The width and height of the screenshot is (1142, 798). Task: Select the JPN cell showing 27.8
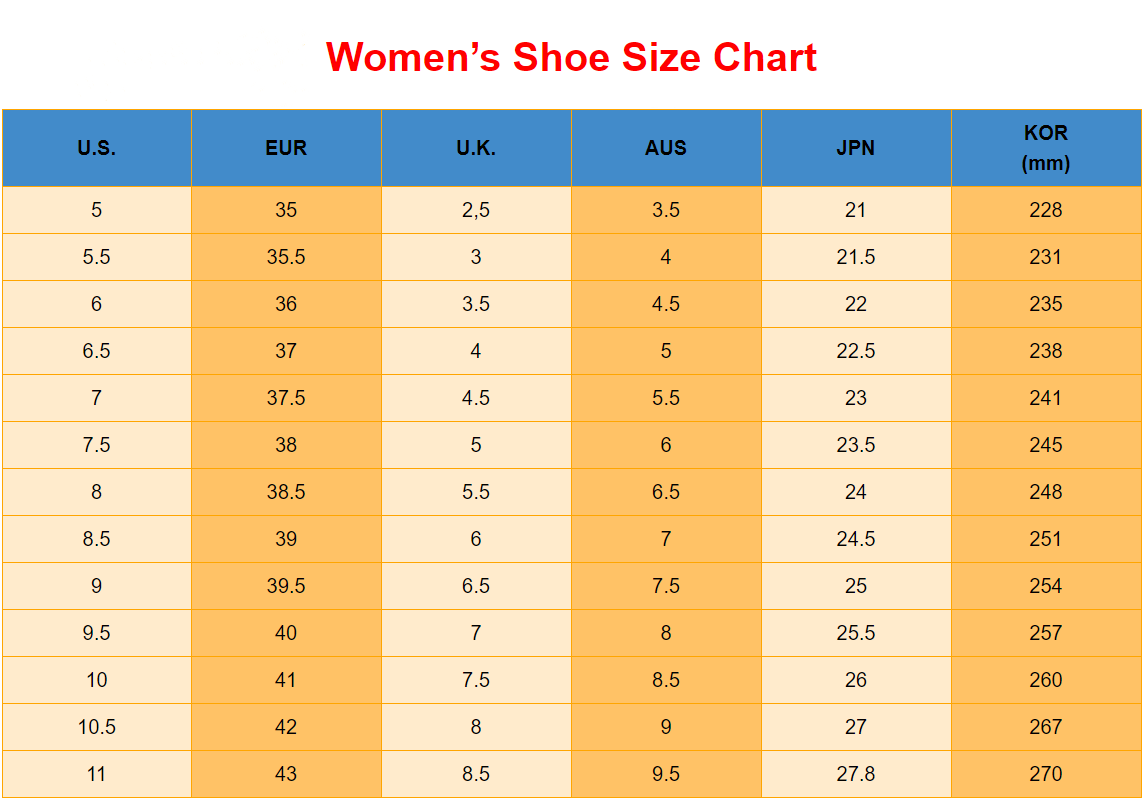(x=856, y=774)
